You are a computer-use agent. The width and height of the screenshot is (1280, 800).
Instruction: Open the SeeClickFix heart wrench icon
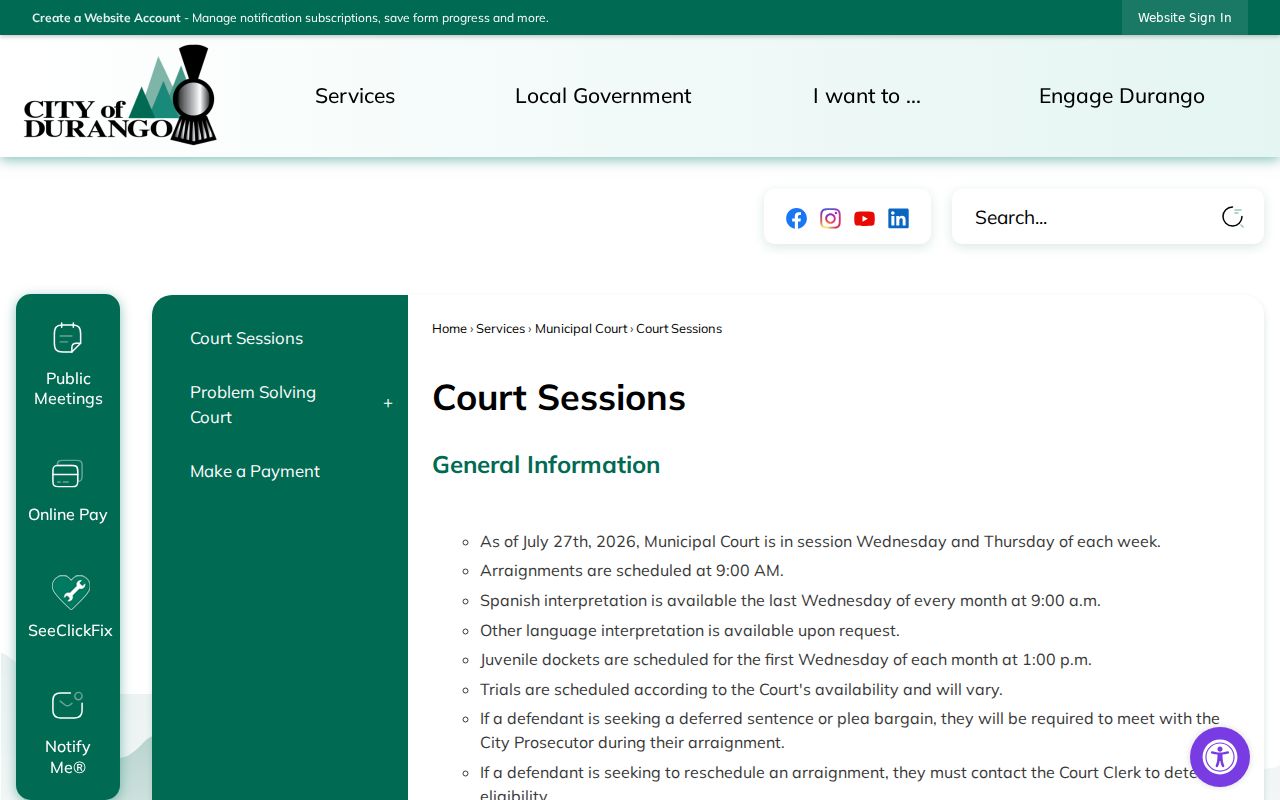(70, 591)
